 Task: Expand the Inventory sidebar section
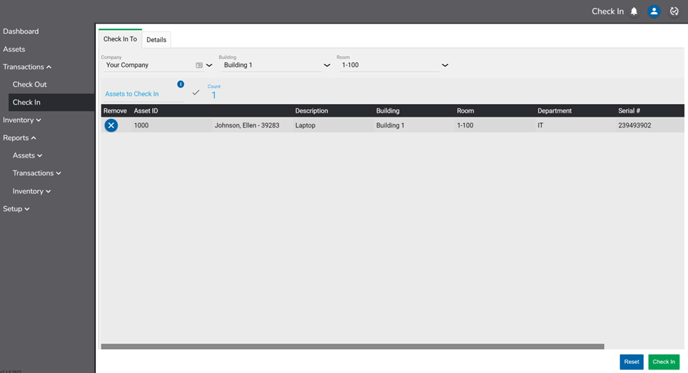pyautogui.click(x=22, y=120)
